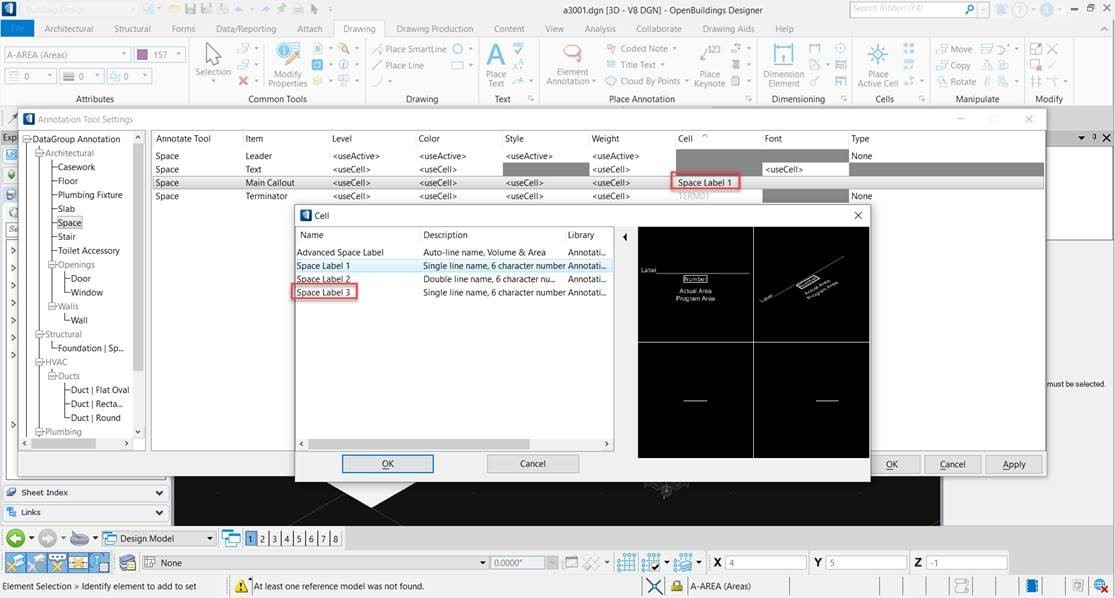Collapse the Openings tree node
1115x598 pixels.
(52, 265)
